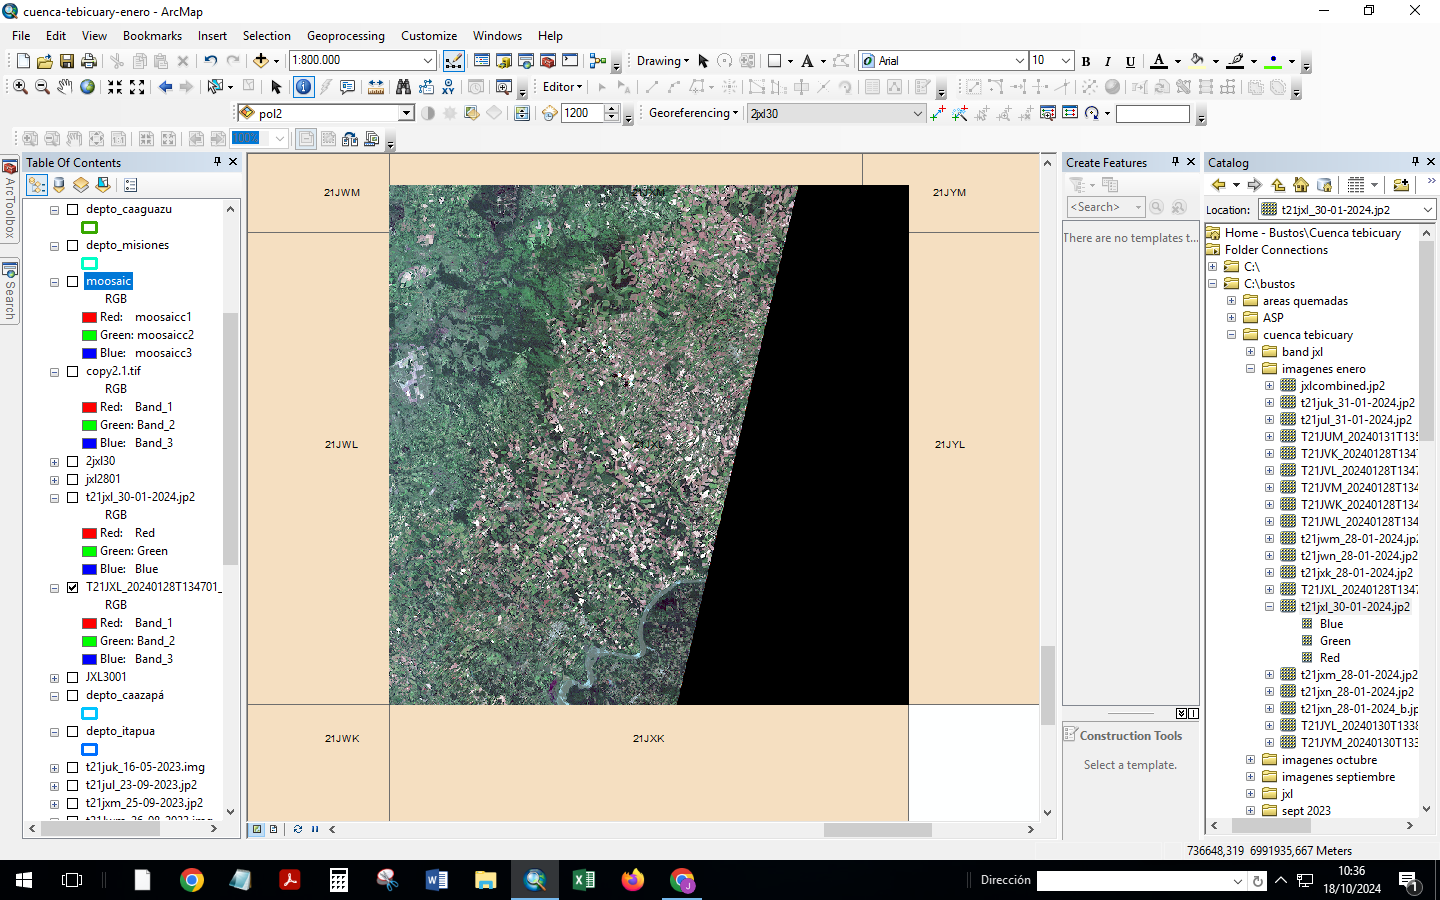Select the Zoom In tool

coord(20,87)
